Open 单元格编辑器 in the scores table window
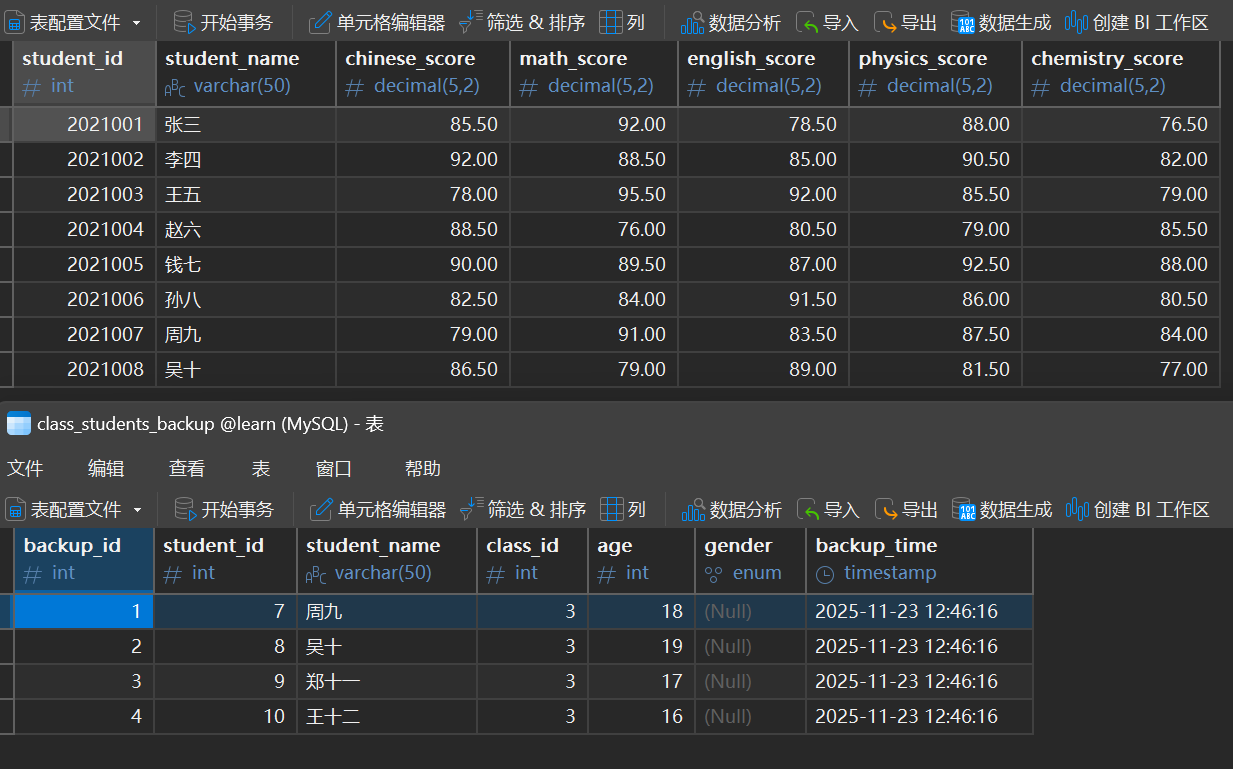The height and width of the screenshot is (769, 1233). (377, 22)
